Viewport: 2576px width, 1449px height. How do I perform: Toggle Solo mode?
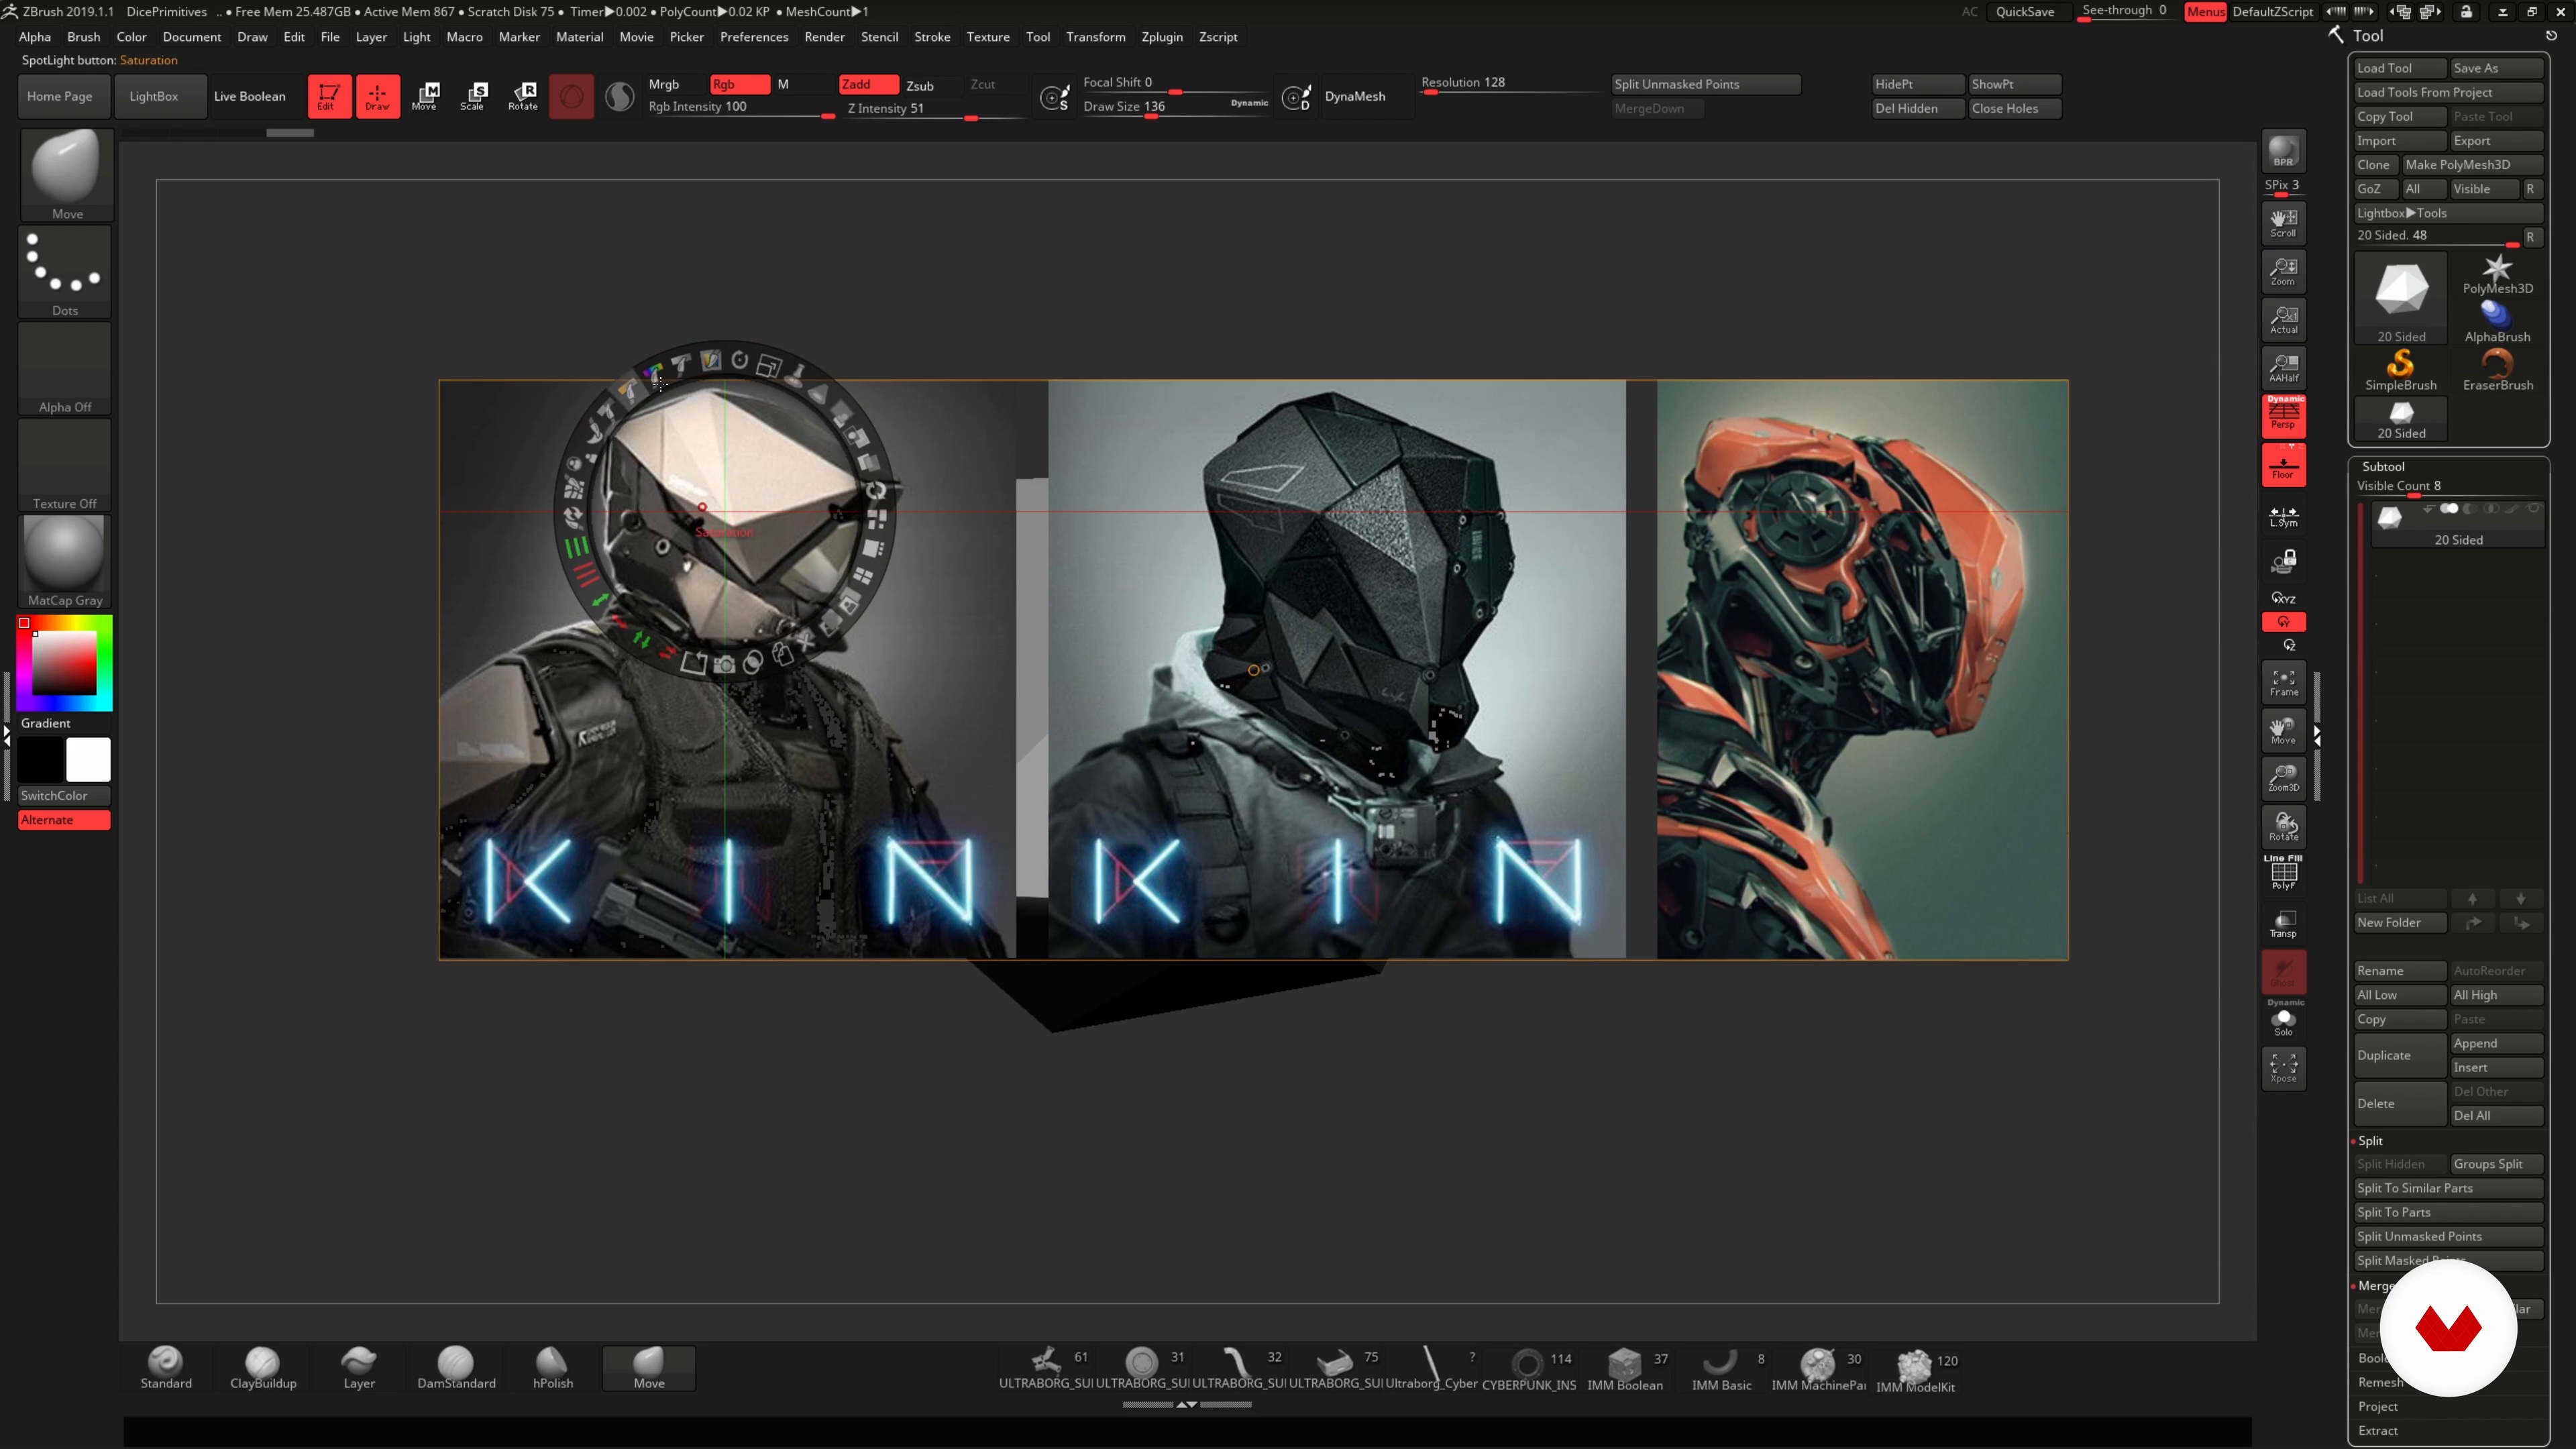tap(2283, 1022)
